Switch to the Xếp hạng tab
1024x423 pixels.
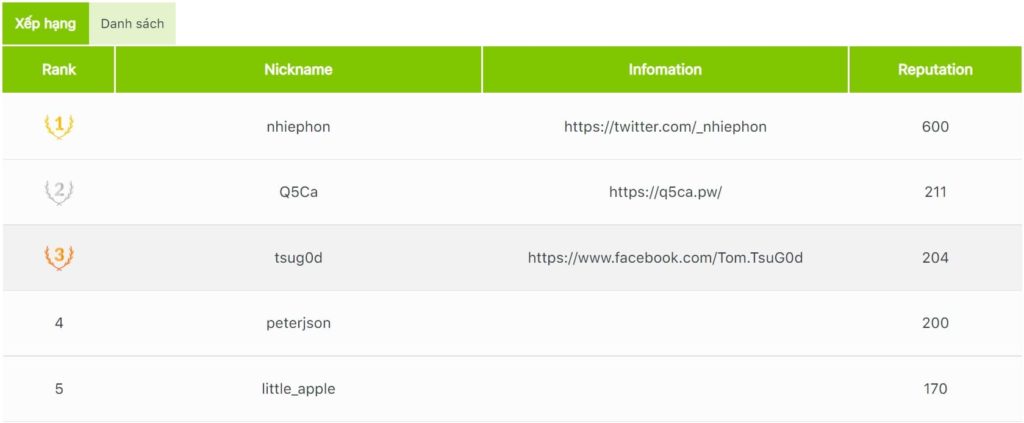tap(45, 23)
